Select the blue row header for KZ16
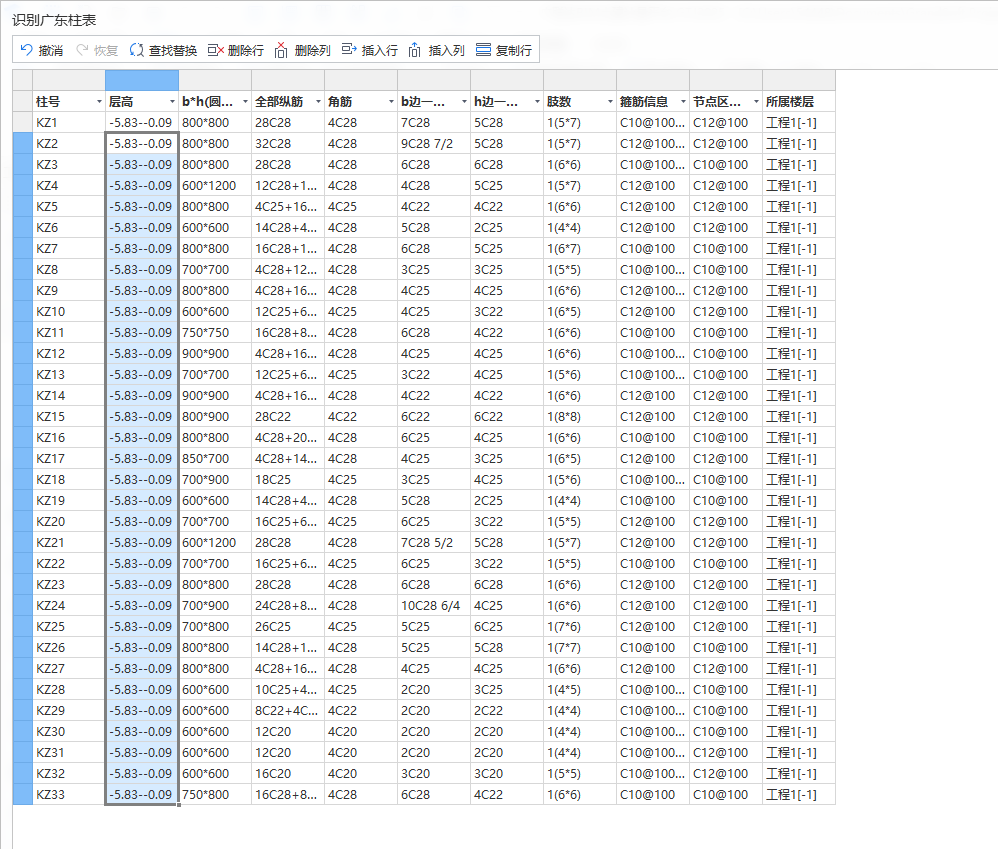The height and width of the screenshot is (849, 998). (22, 438)
